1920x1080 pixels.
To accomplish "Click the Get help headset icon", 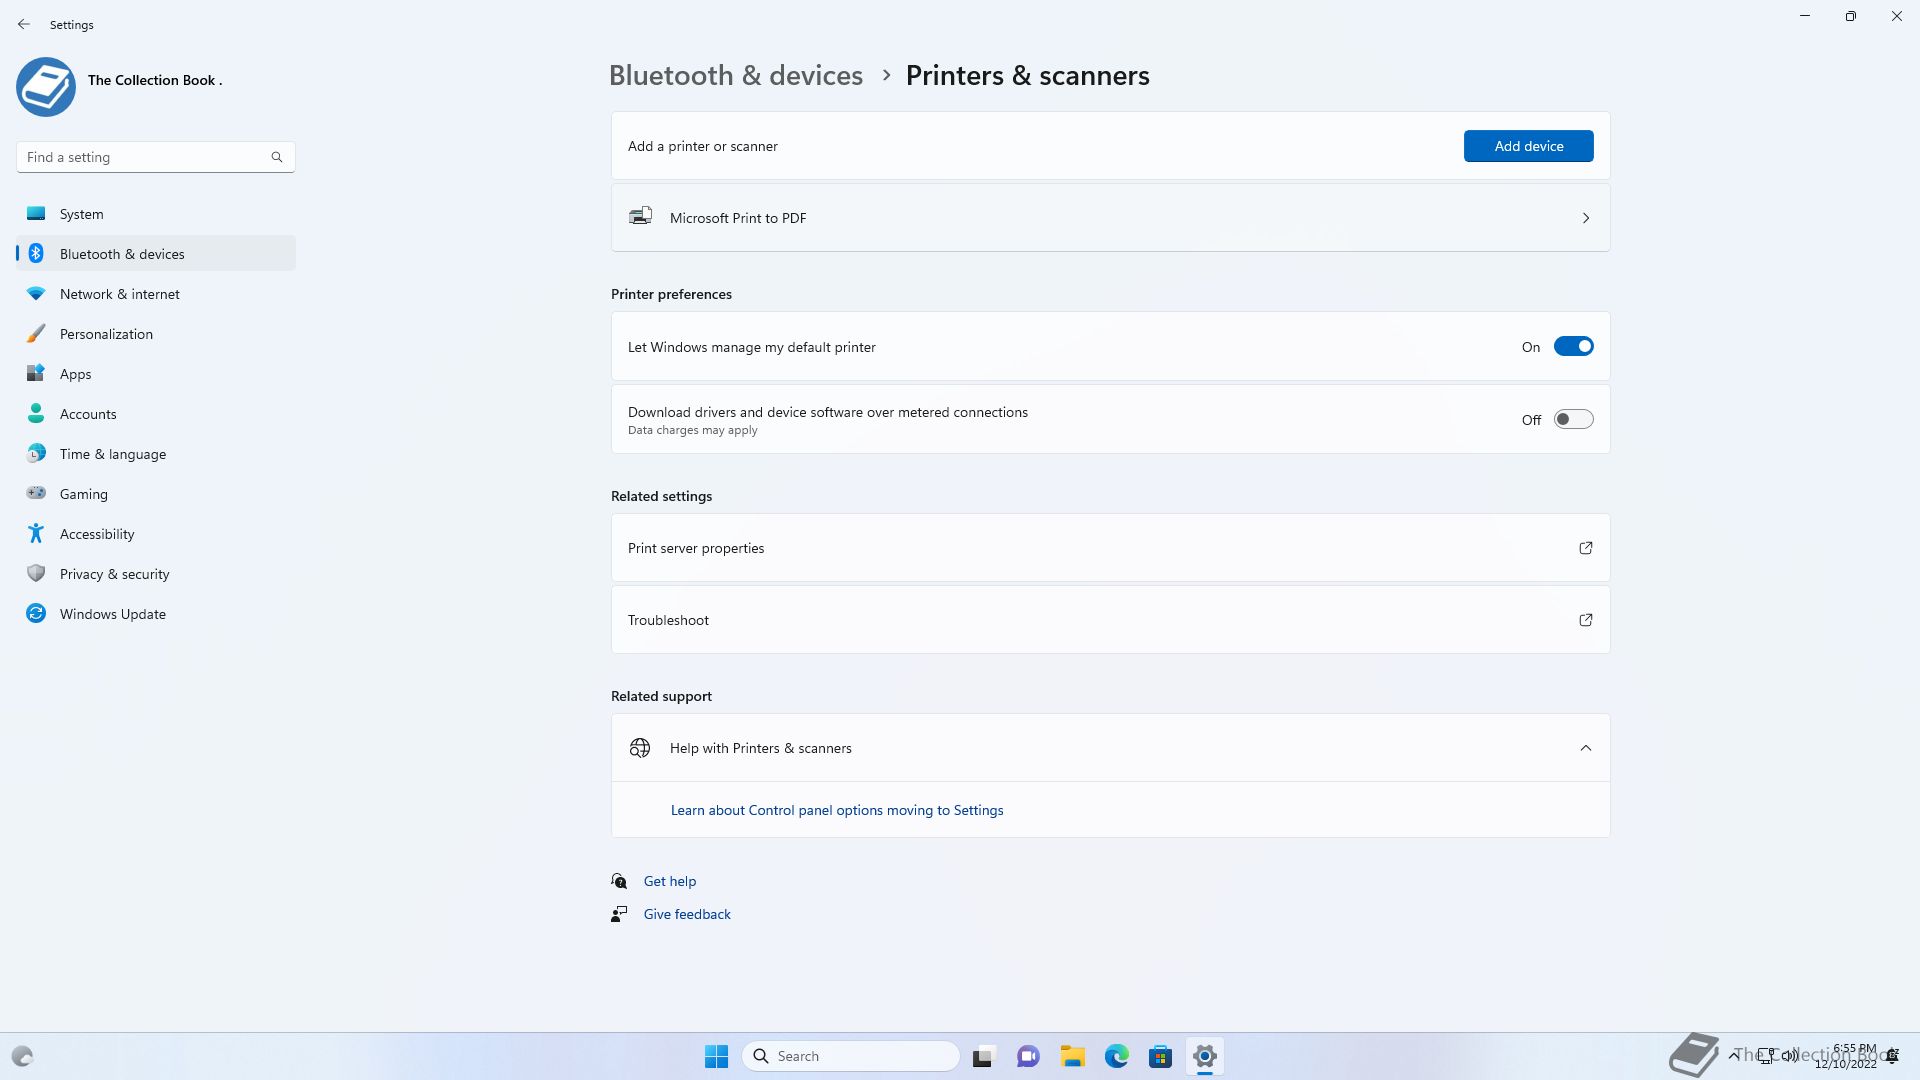I will [x=619, y=881].
